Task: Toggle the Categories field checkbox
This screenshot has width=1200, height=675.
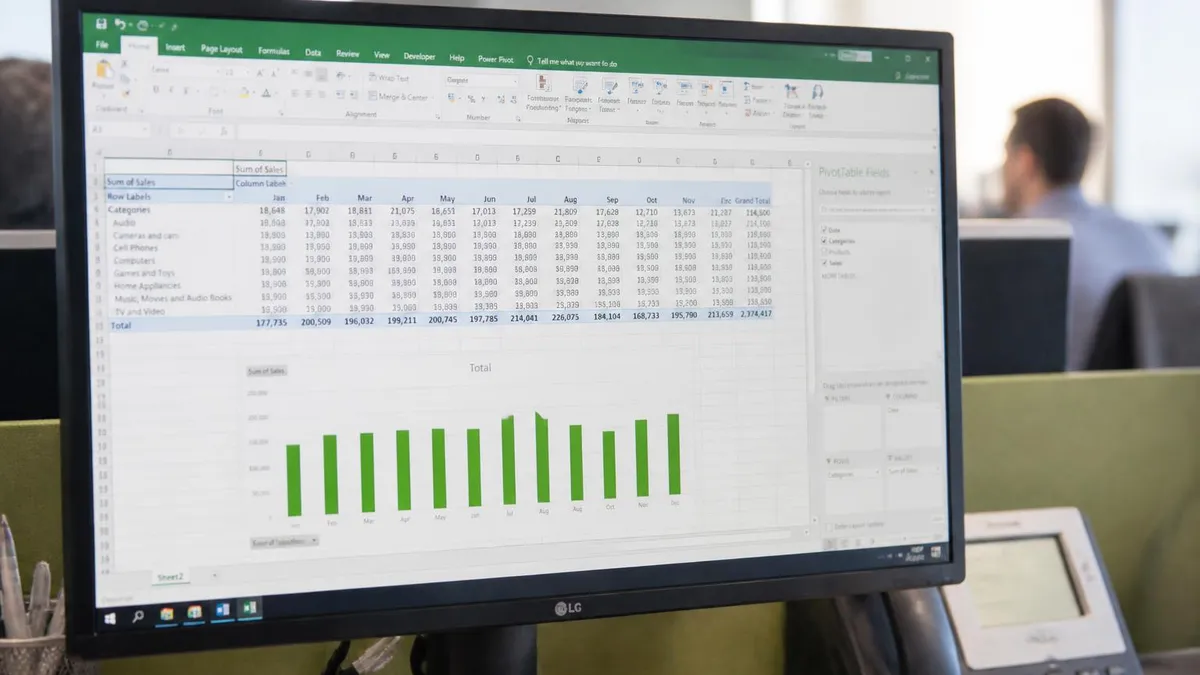Action: (824, 240)
